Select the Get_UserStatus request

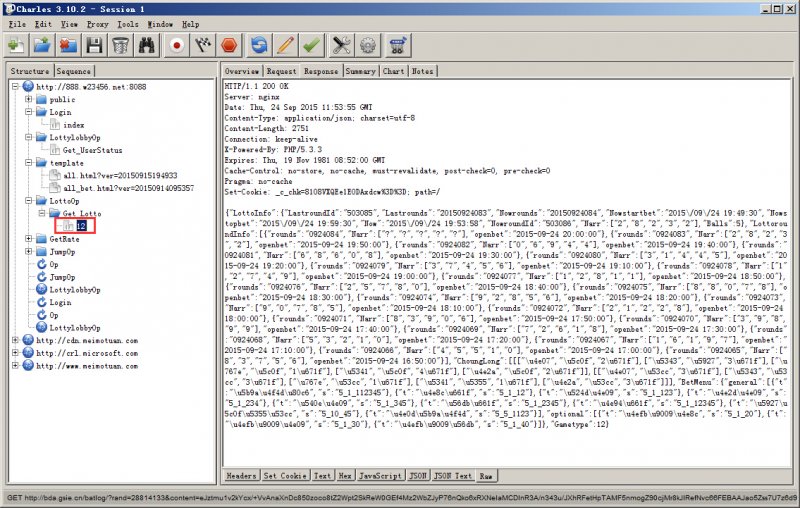click(x=92, y=150)
